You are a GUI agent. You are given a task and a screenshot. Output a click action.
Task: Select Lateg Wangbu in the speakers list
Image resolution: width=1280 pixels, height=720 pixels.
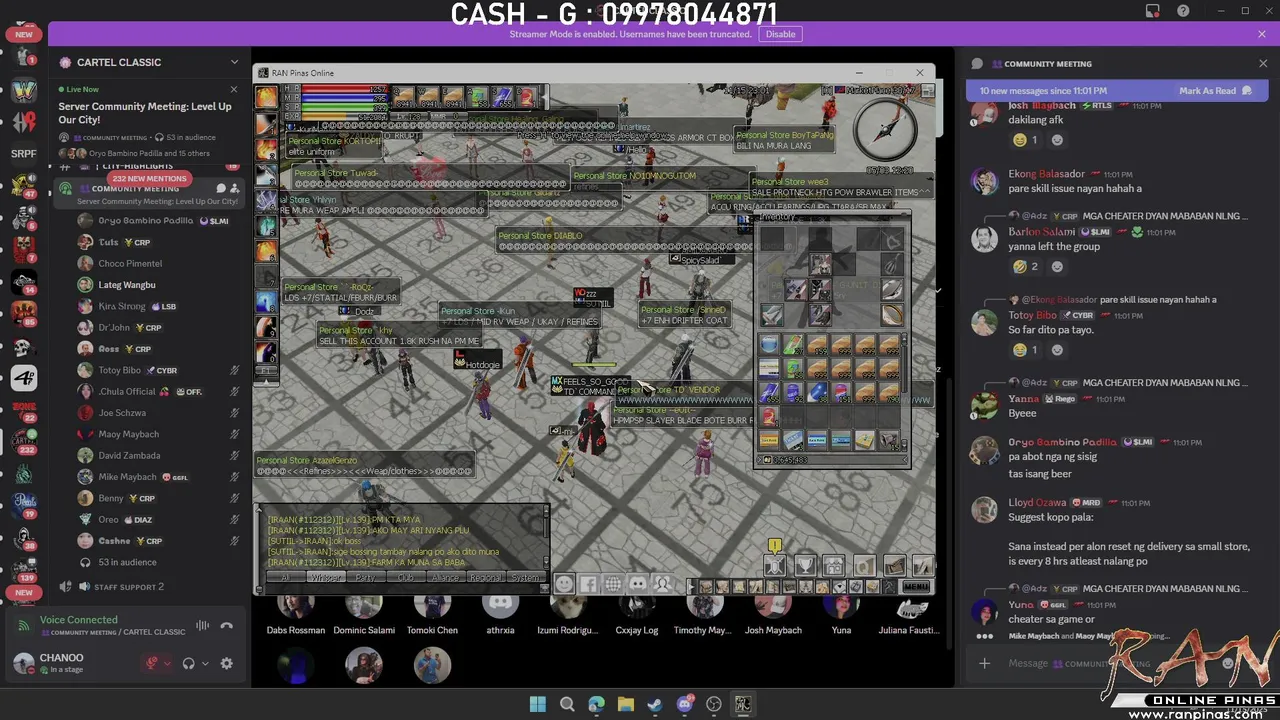click(127, 285)
